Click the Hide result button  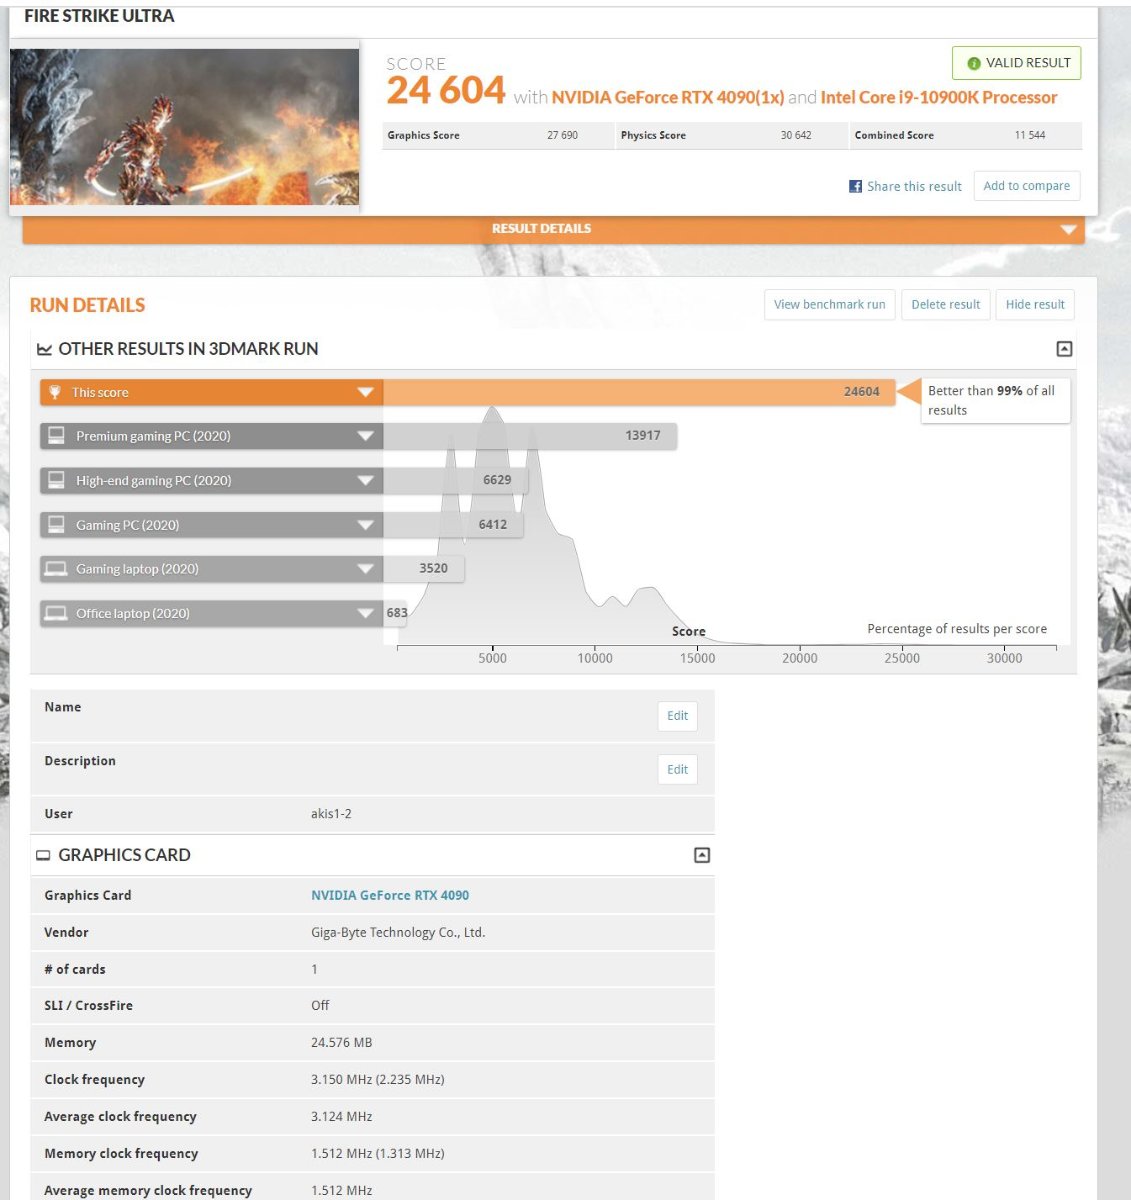click(1035, 305)
